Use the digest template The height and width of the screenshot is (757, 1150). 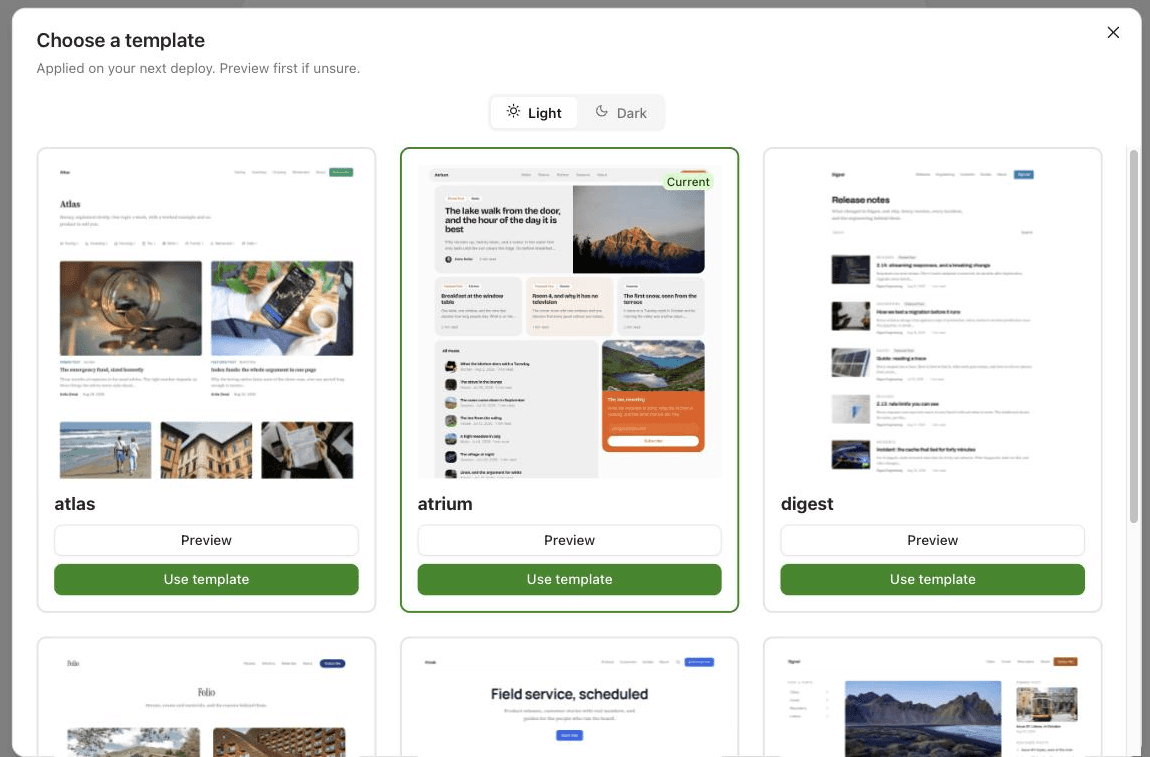pyautogui.click(x=932, y=579)
